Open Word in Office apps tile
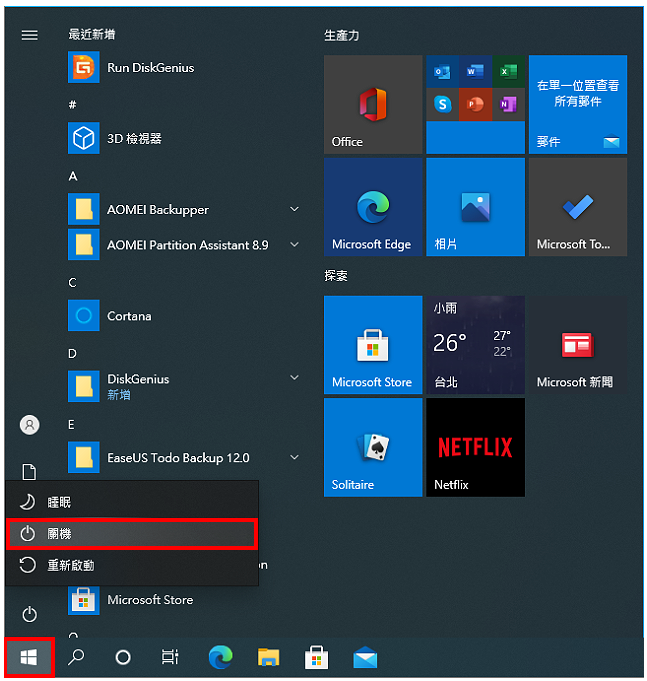Image resolution: width=647 pixels, height=681 pixels. tap(475, 72)
